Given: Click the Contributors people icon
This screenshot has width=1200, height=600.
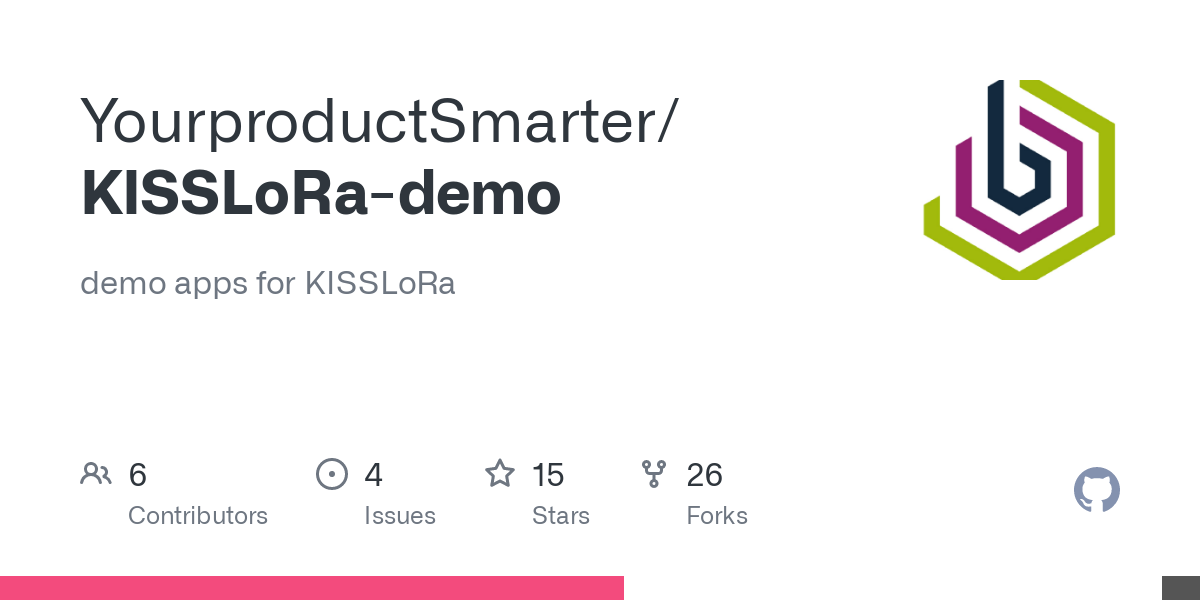Looking at the screenshot, I should [96, 474].
